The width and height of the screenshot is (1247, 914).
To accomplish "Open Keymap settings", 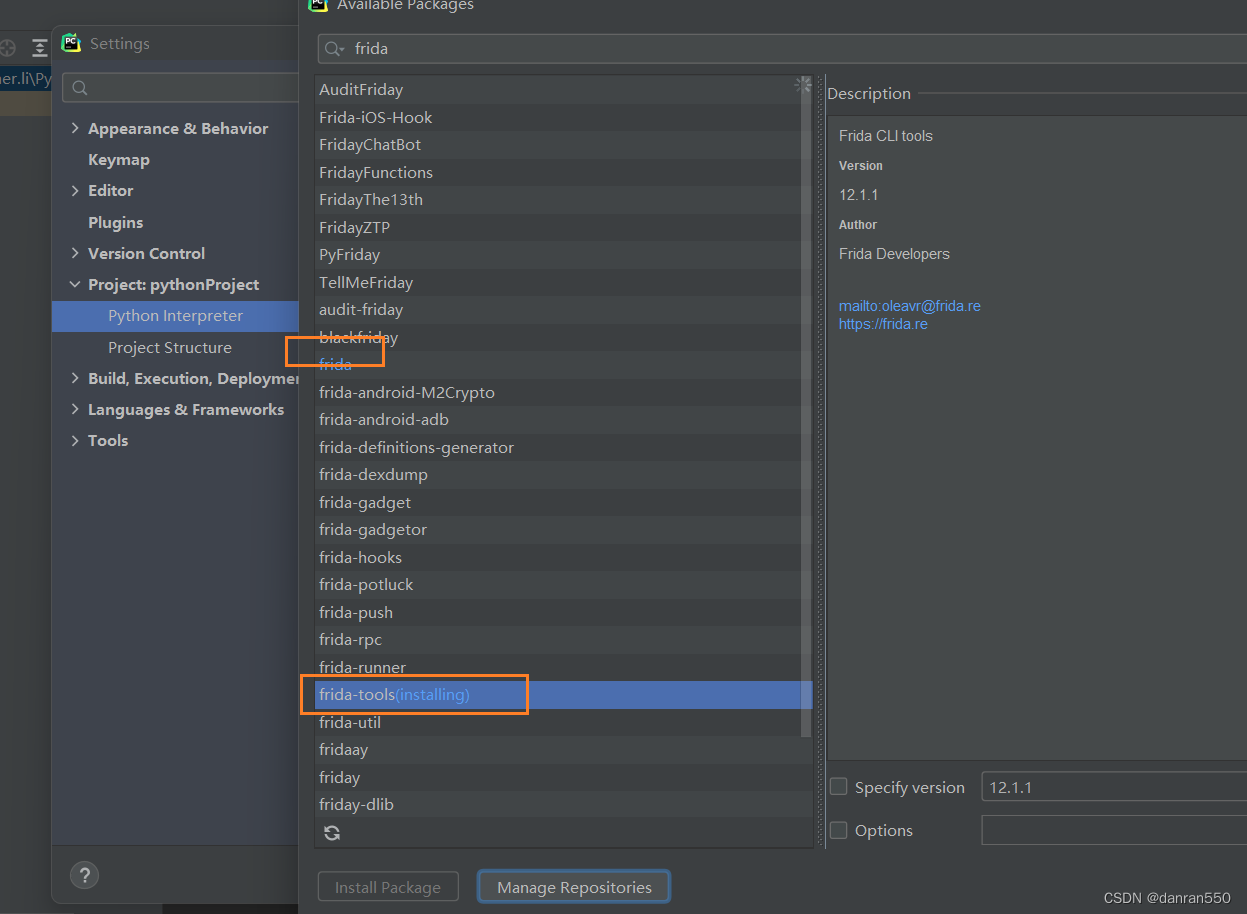I will tap(119, 159).
